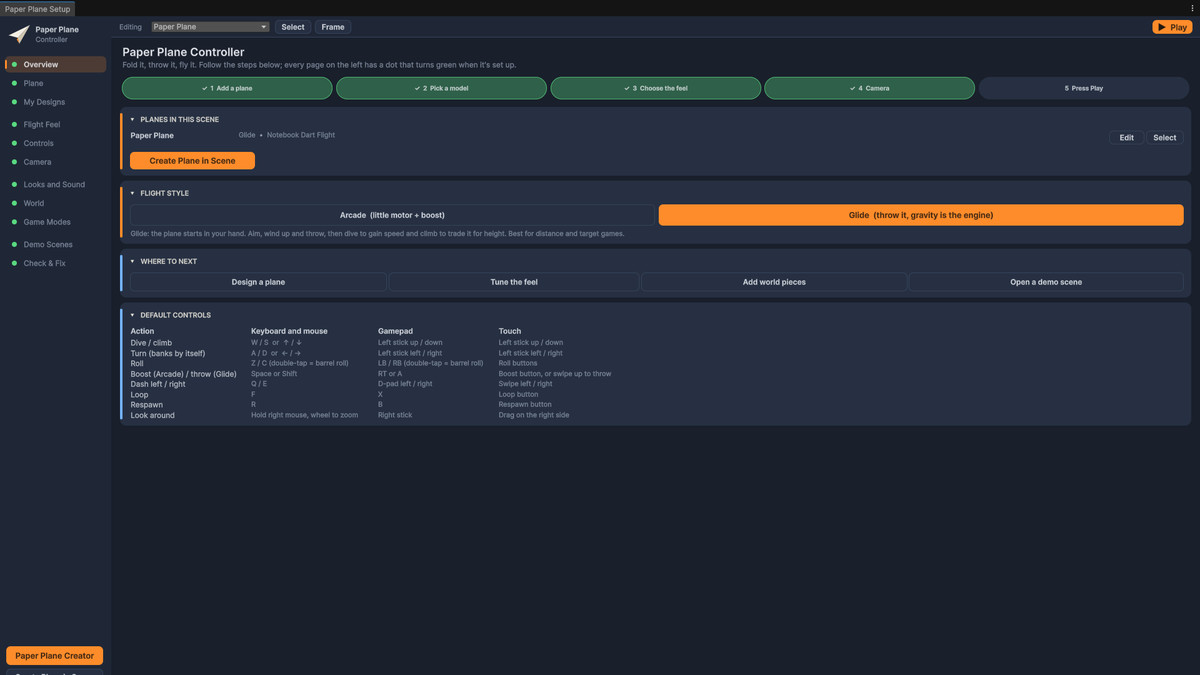Click the Select button beside Frame
1200x675 pixels.
(x=293, y=27)
